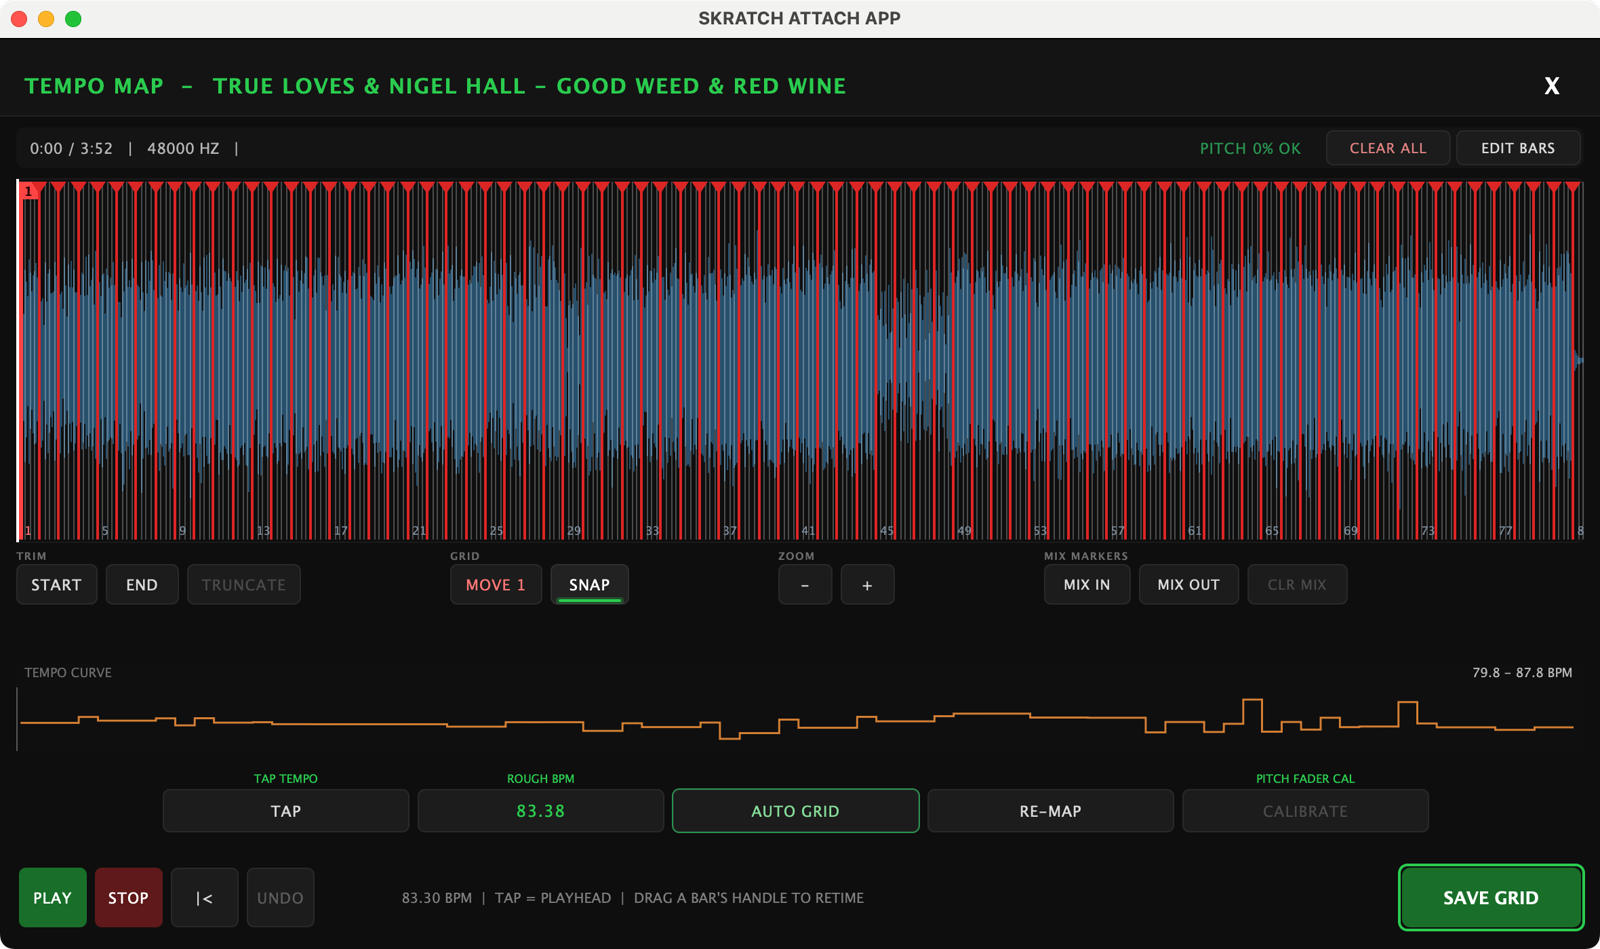Click the MOVE 1 grid button
Viewport: 1600px width, 949px height.
(x=496, y=585)
